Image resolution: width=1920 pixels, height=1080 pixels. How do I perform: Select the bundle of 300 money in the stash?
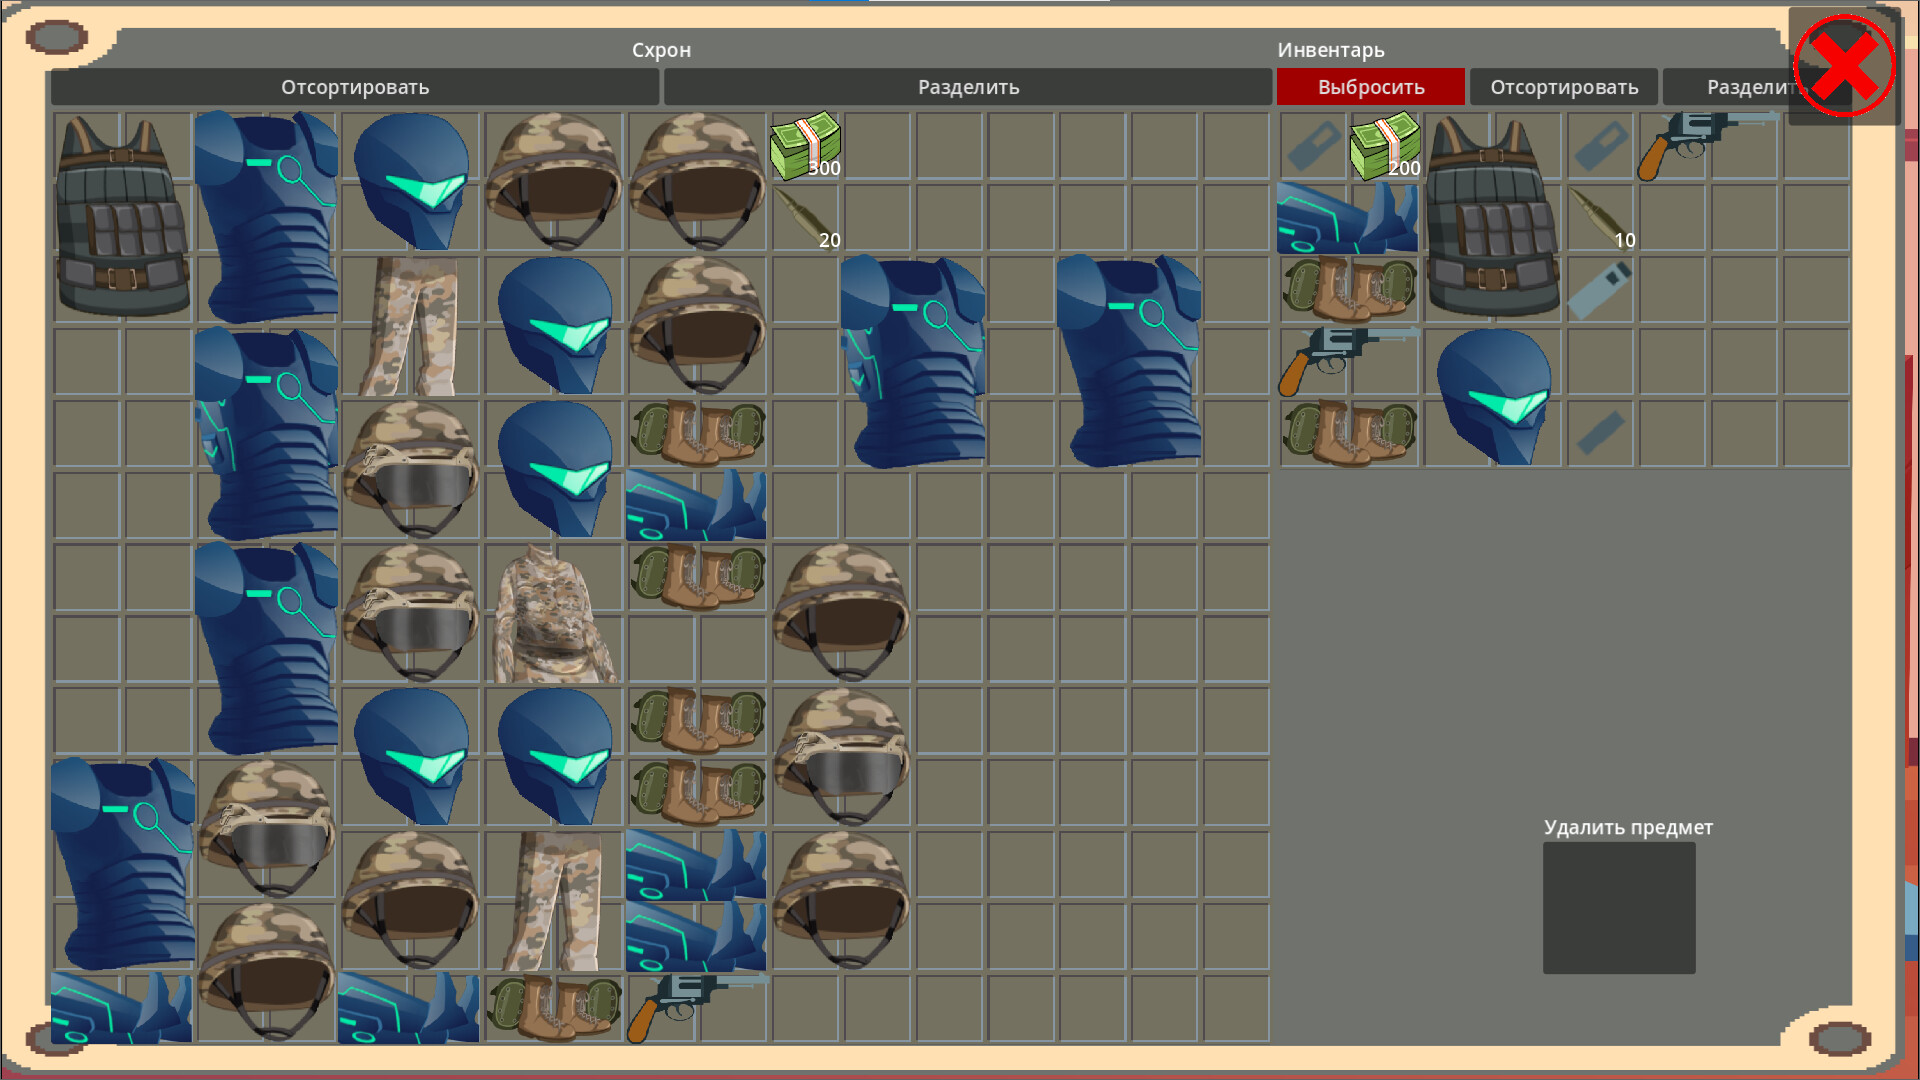tap(805, 145)
